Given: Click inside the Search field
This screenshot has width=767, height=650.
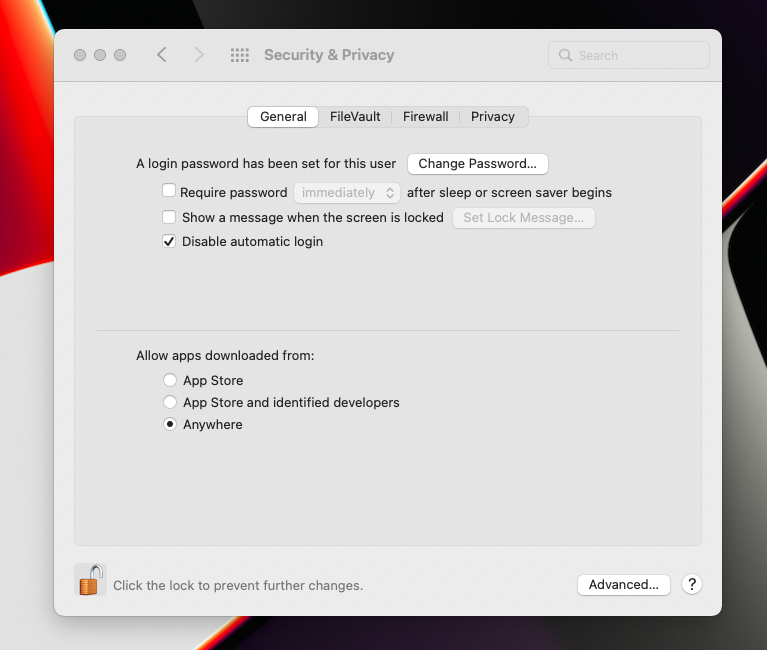Looking at the screenshot, I should 640,56.
